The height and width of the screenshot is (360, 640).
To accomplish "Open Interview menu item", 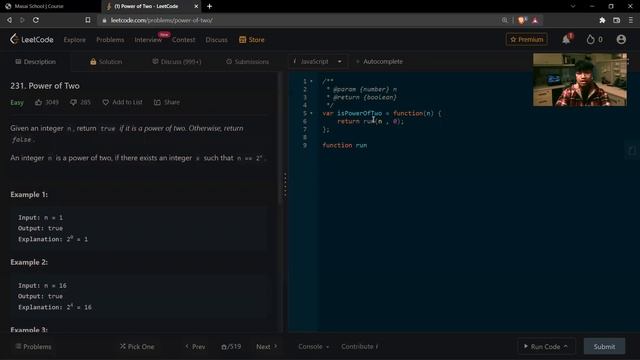I will pyautogui.click(x=148, y=40).
